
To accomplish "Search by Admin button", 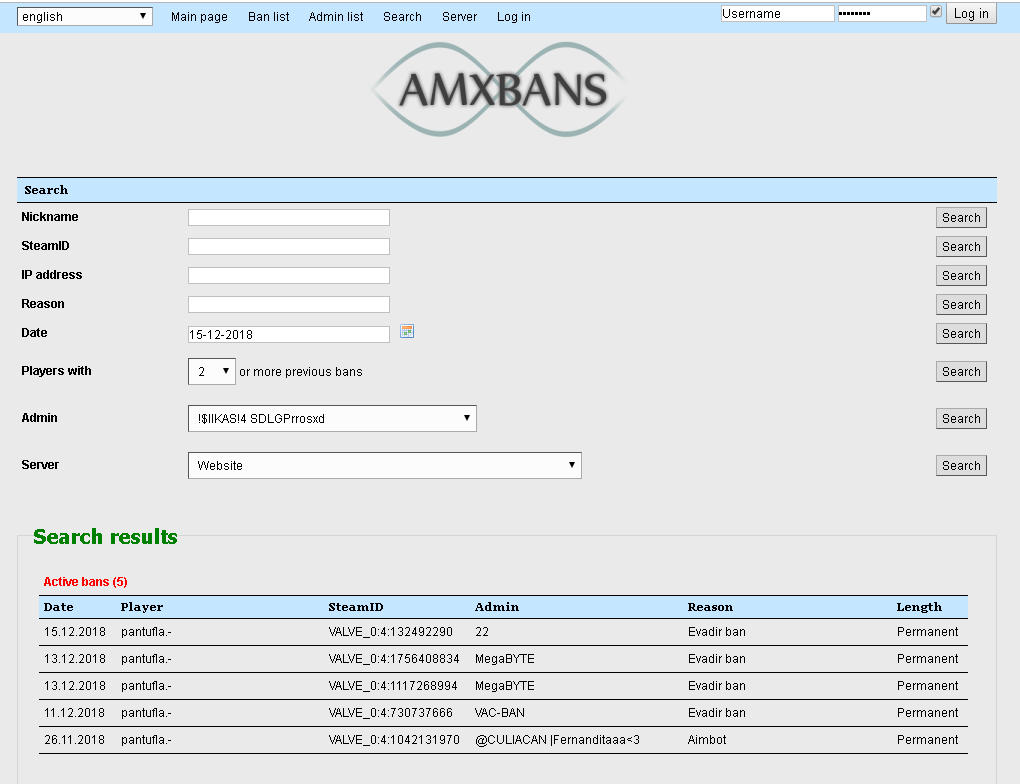I will pyautogui.click(x=961, y=418).
